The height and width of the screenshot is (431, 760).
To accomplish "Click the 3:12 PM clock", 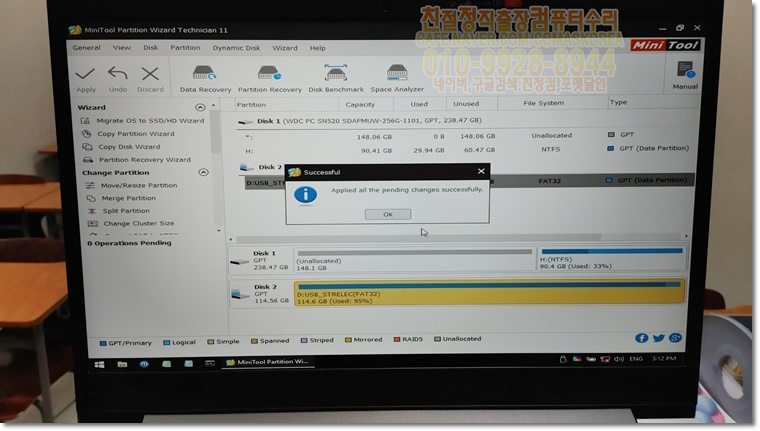I will pos(664,358).
